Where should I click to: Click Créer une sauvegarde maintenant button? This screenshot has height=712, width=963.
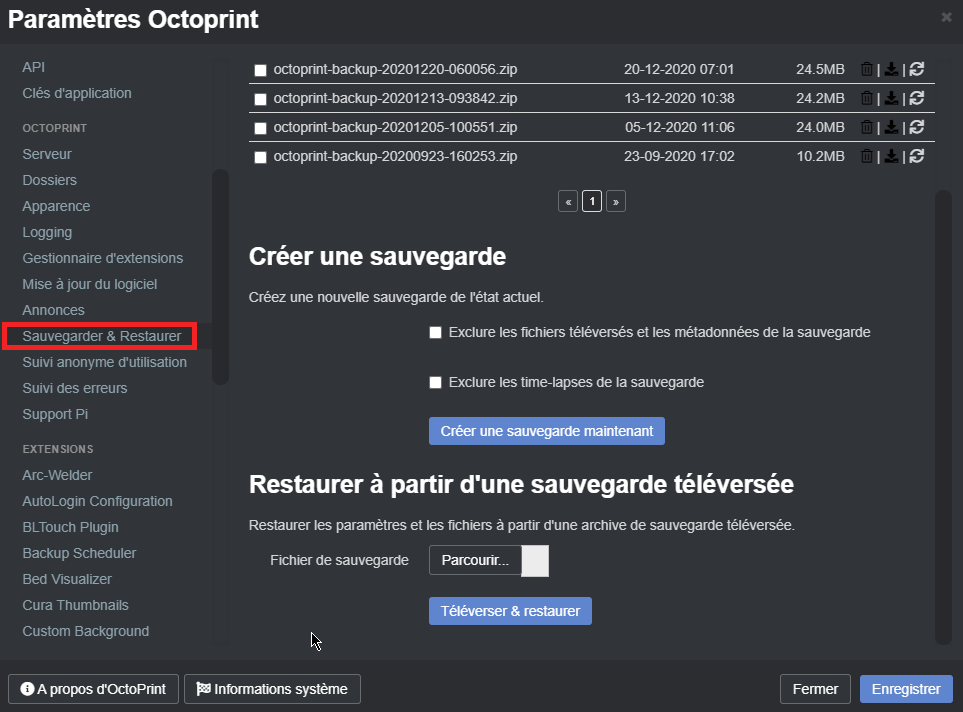[547, 431]
